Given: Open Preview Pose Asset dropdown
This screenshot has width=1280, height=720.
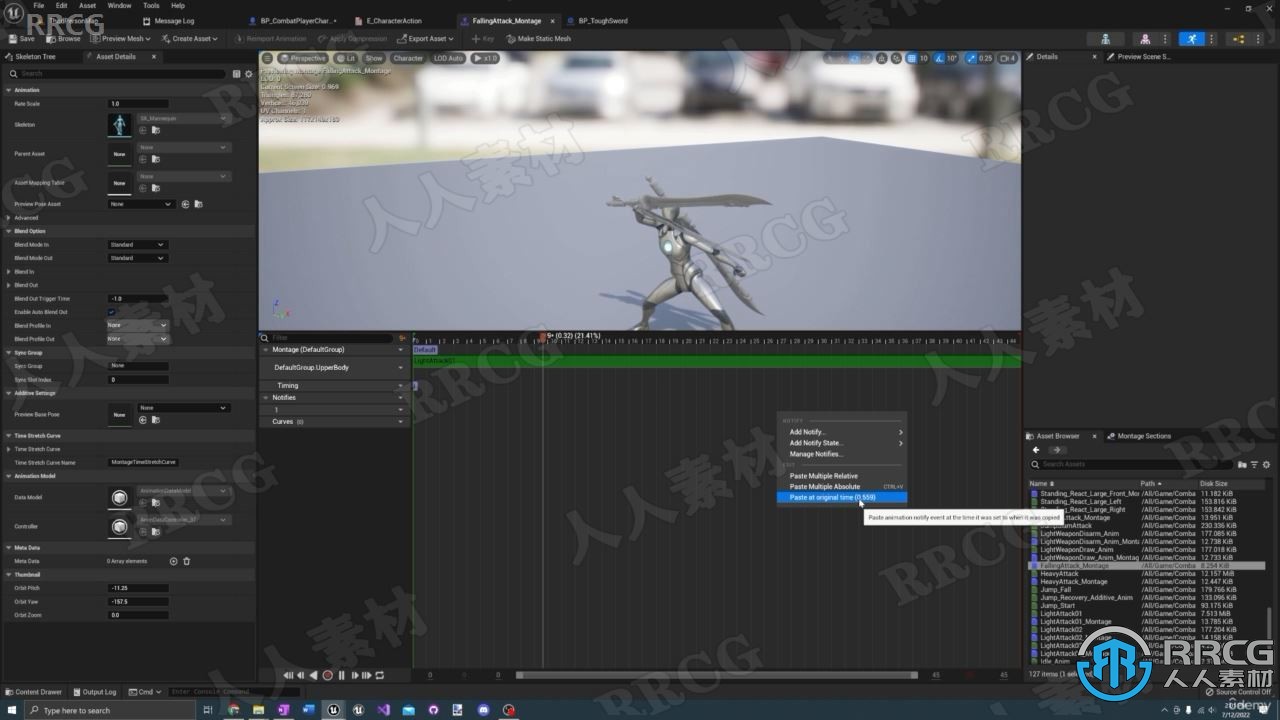Looking at the screenshot, I should tap(141, 204).
